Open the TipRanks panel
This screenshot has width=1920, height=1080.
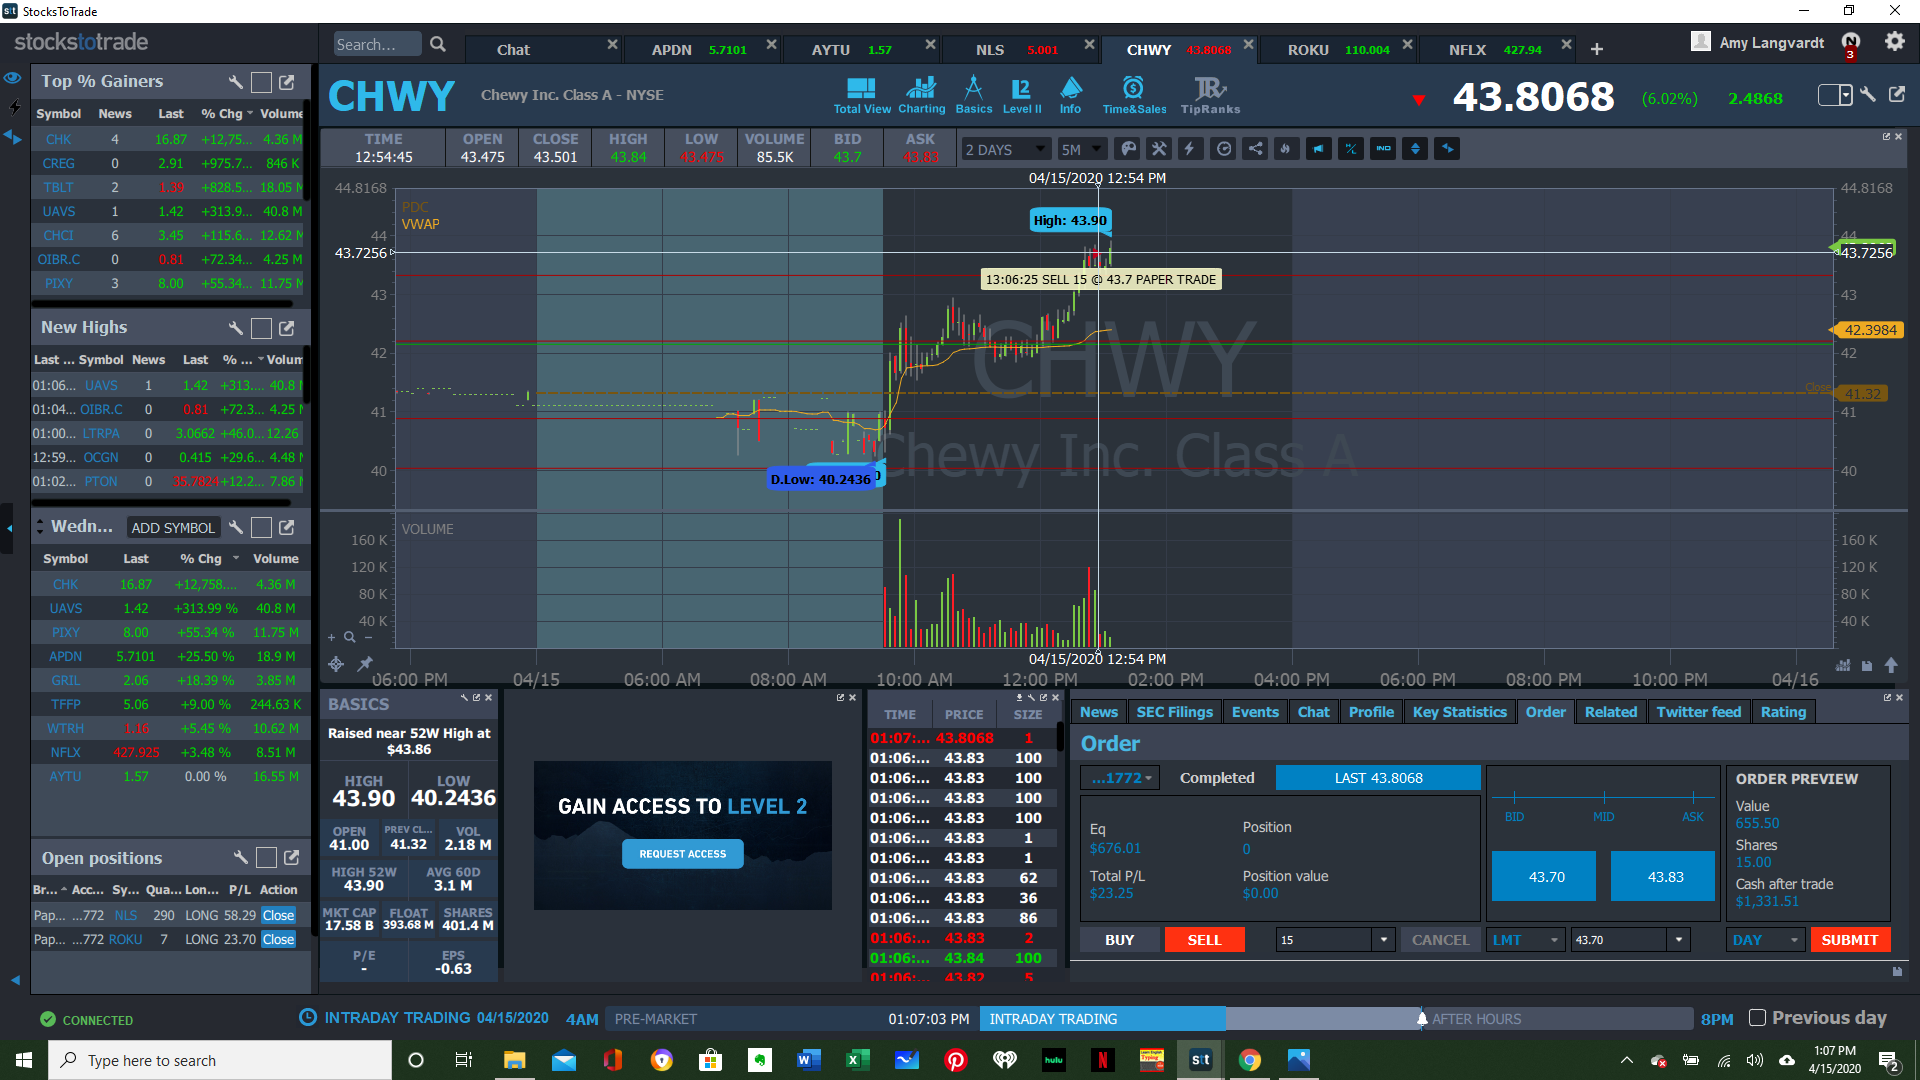pyautogui.click(x=1210, y=95)
